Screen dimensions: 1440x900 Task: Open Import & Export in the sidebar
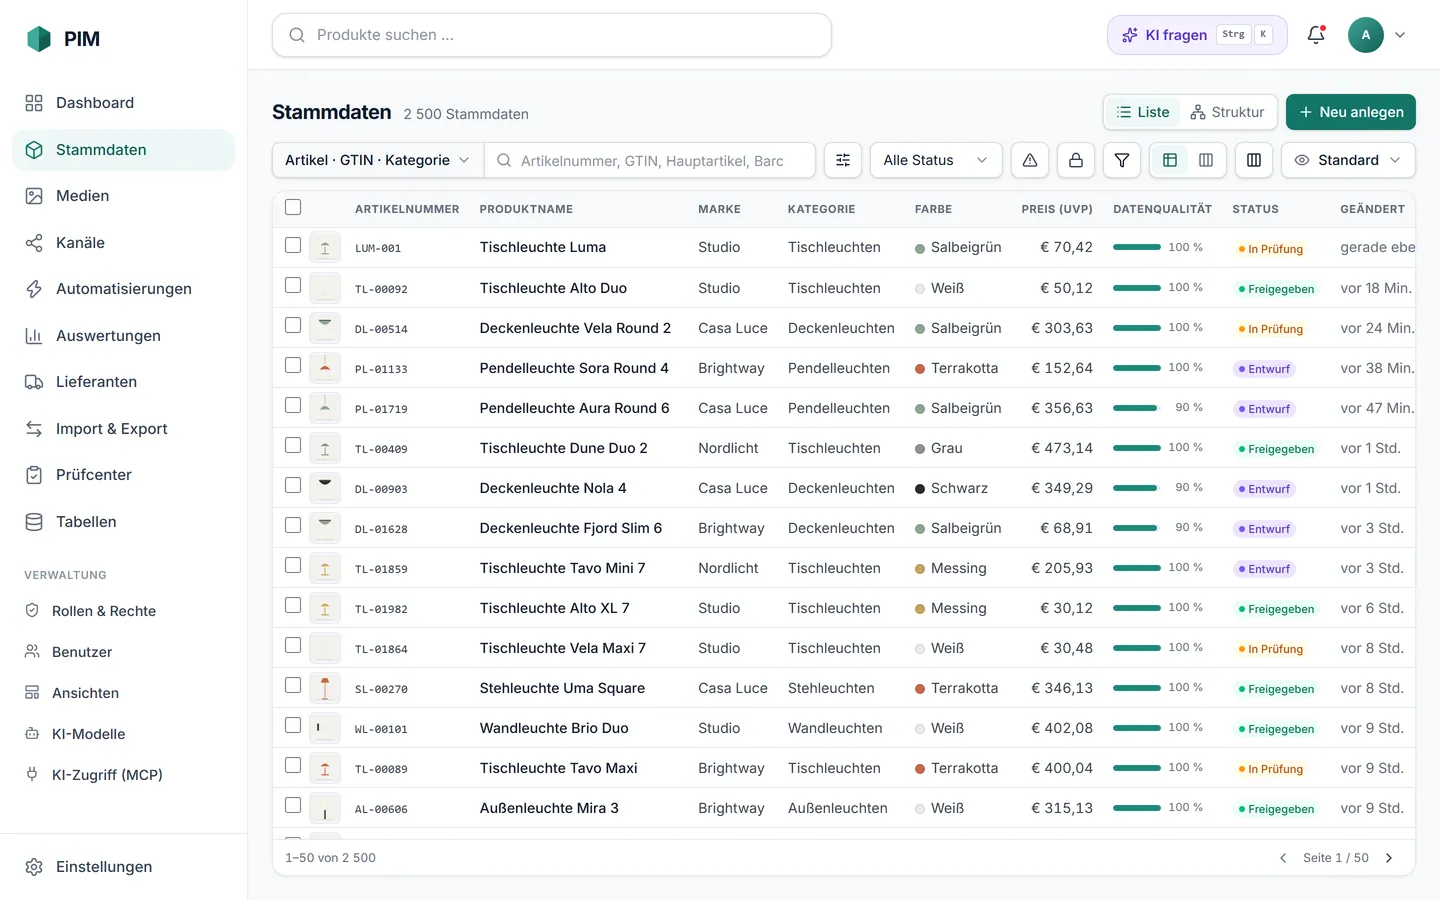pyautogui.click(x=123, y=429)
